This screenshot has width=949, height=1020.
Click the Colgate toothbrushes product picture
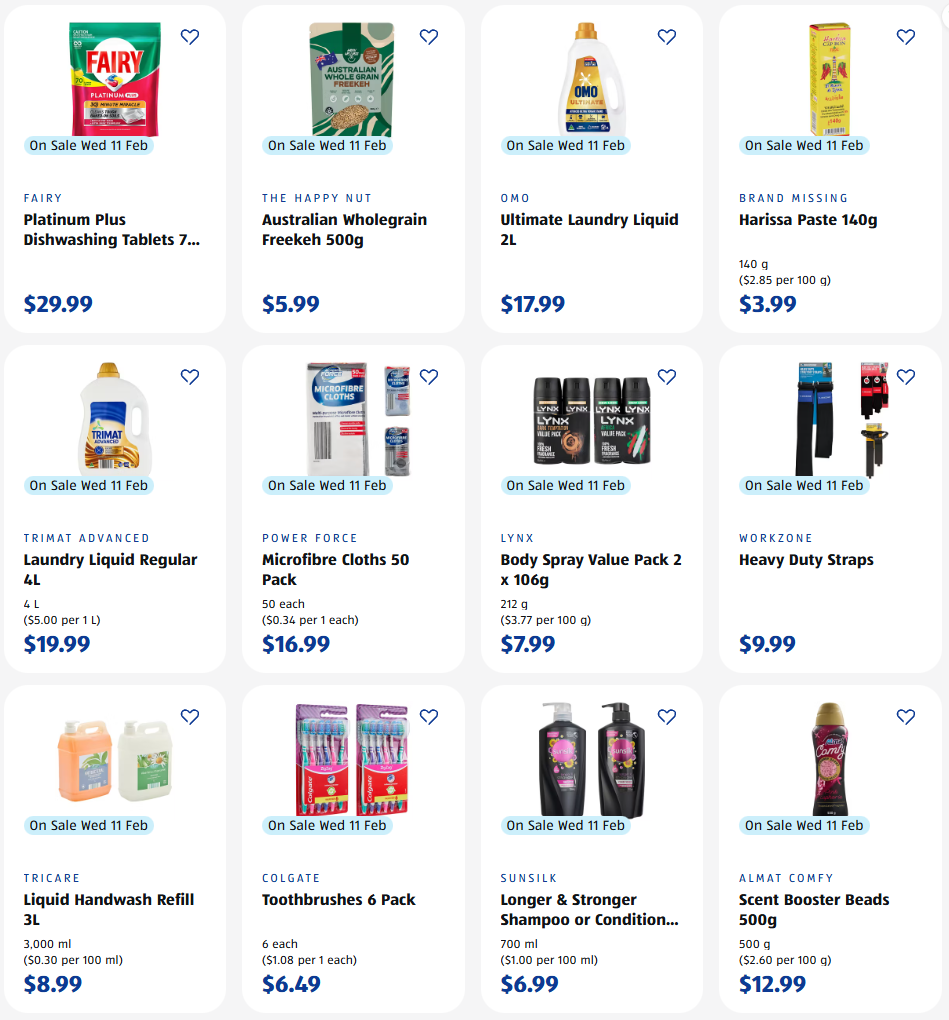[352, 758]
